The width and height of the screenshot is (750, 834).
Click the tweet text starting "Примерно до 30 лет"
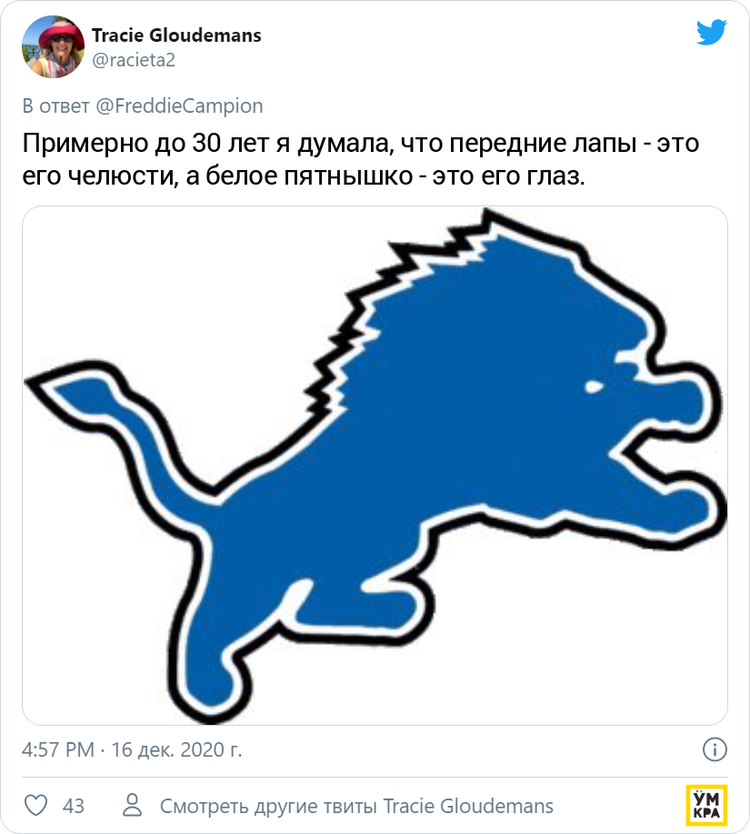(x=360, y=160)
